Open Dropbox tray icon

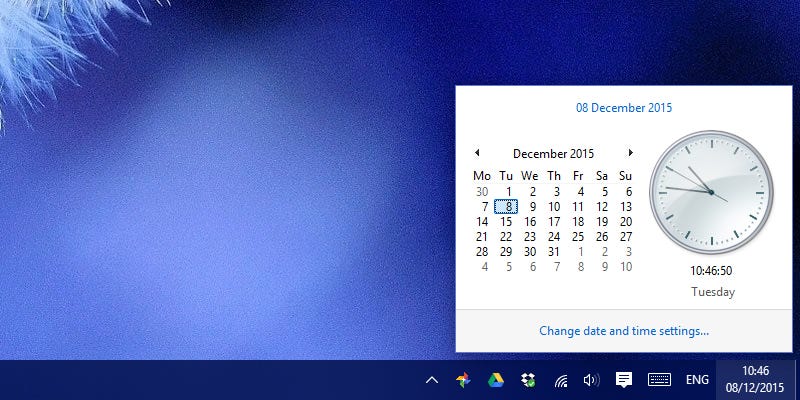click(x=528, y=380)
